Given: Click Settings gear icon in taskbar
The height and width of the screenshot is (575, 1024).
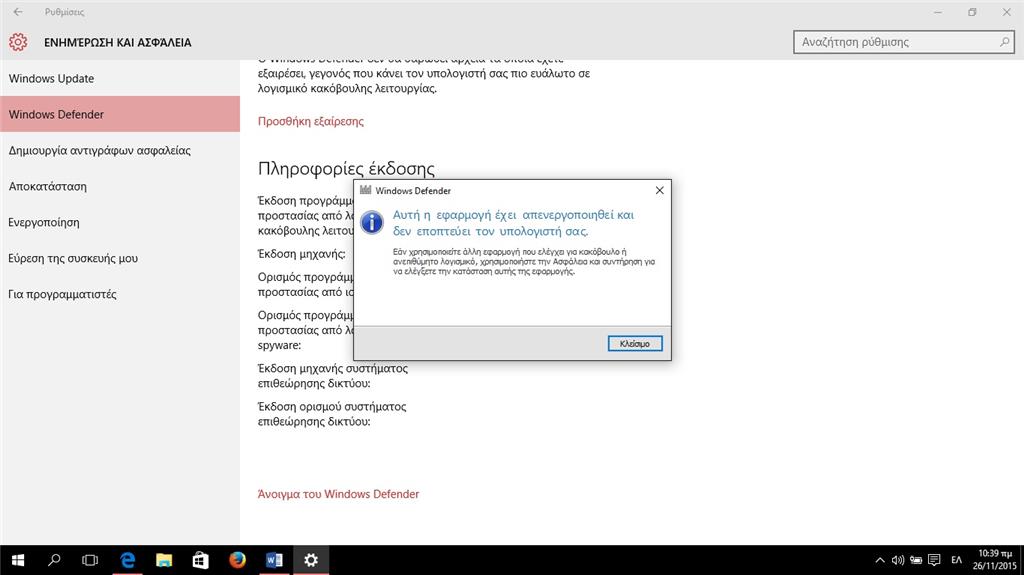Looking at the screenshot, I should (311, 560).
